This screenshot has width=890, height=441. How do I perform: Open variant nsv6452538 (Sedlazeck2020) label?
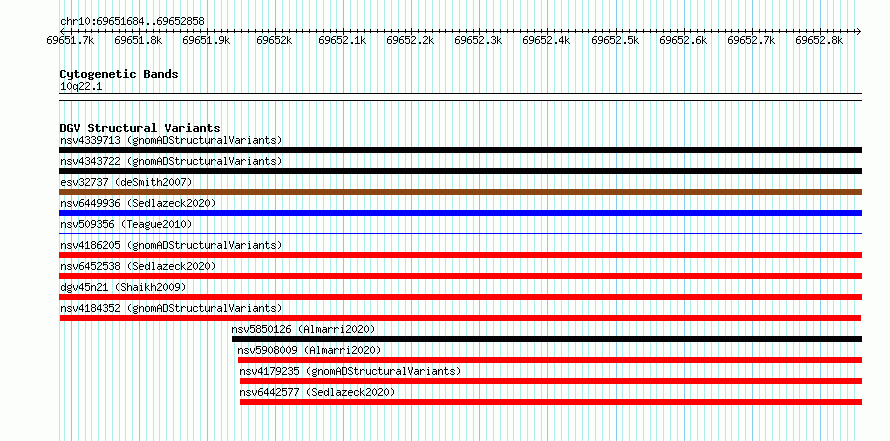click(138, 266)
